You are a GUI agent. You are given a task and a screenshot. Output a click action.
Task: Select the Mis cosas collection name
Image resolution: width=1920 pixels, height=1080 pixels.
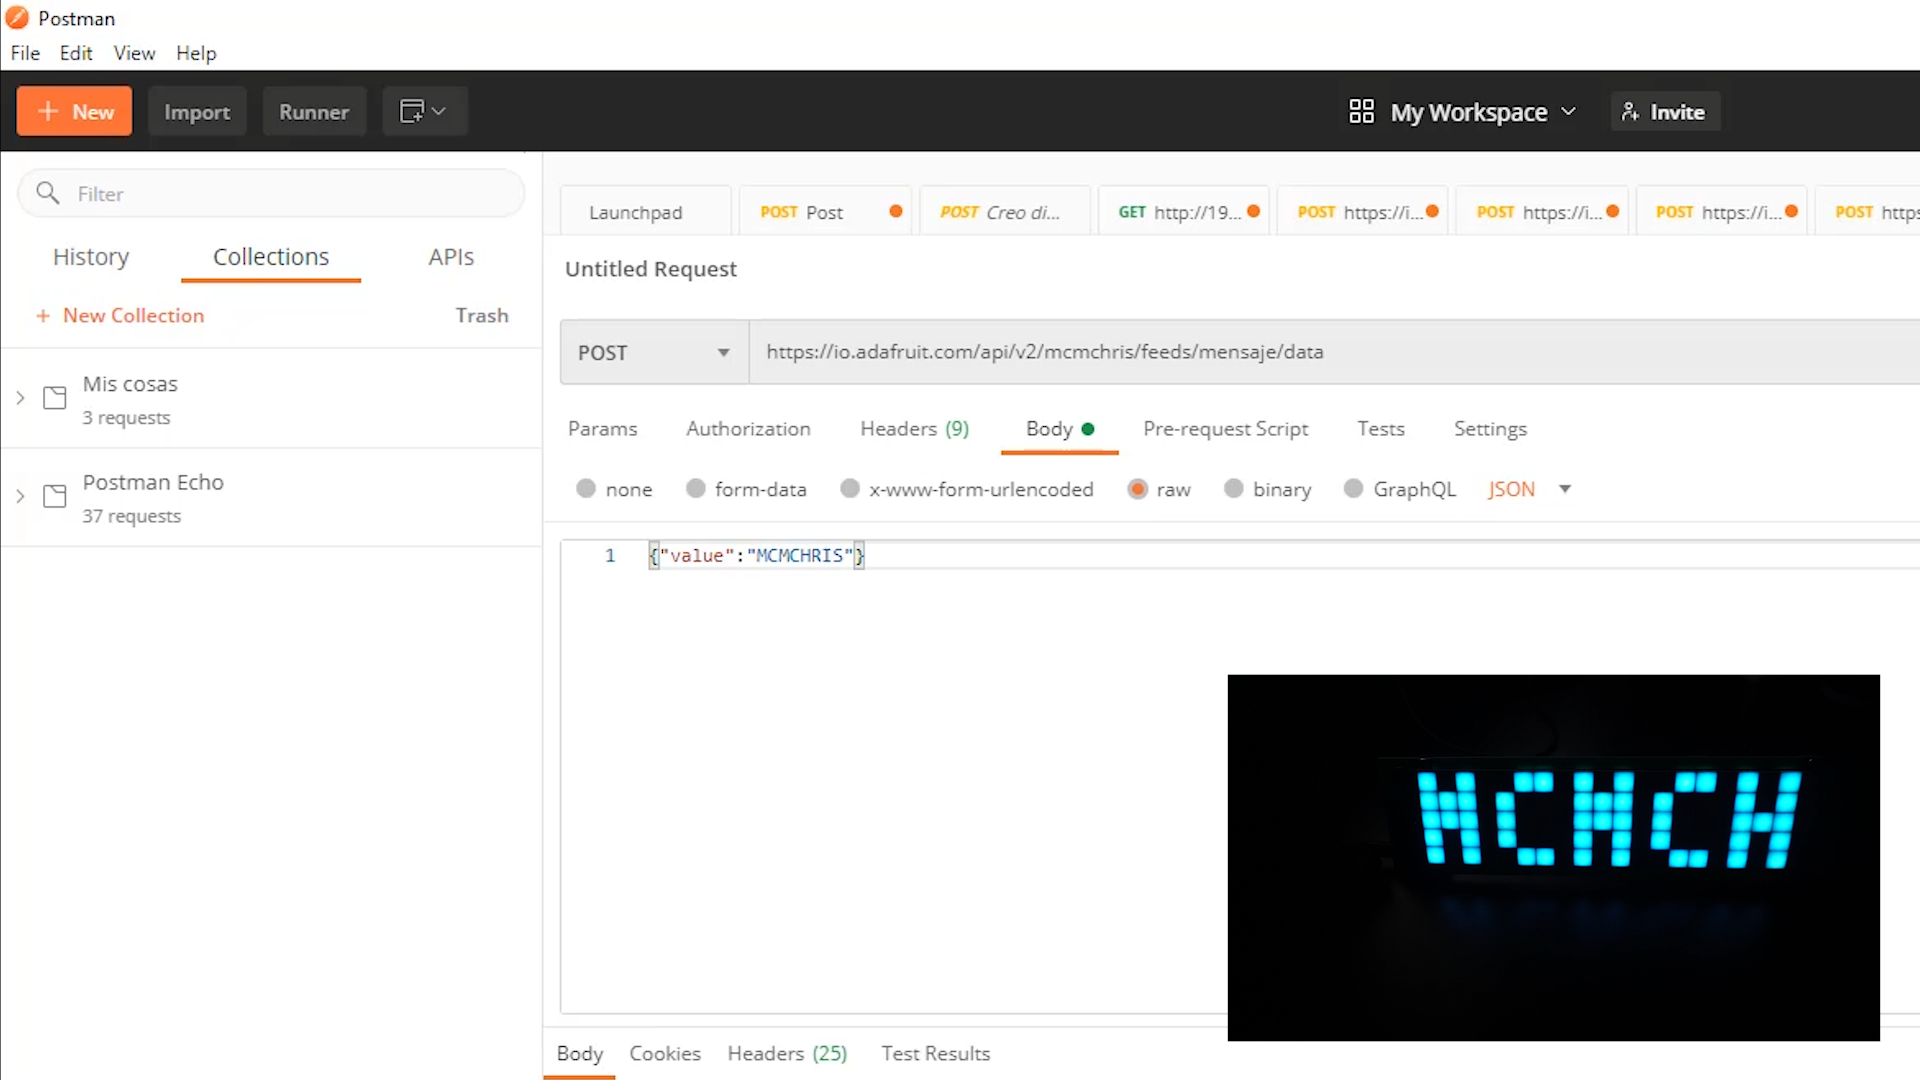click(x=130, y=384)
